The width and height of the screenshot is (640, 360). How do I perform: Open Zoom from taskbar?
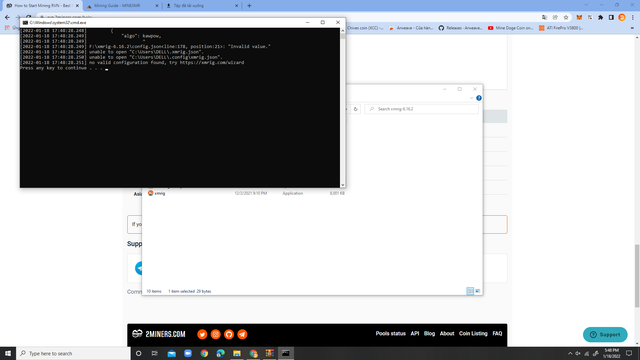[188, 353]
